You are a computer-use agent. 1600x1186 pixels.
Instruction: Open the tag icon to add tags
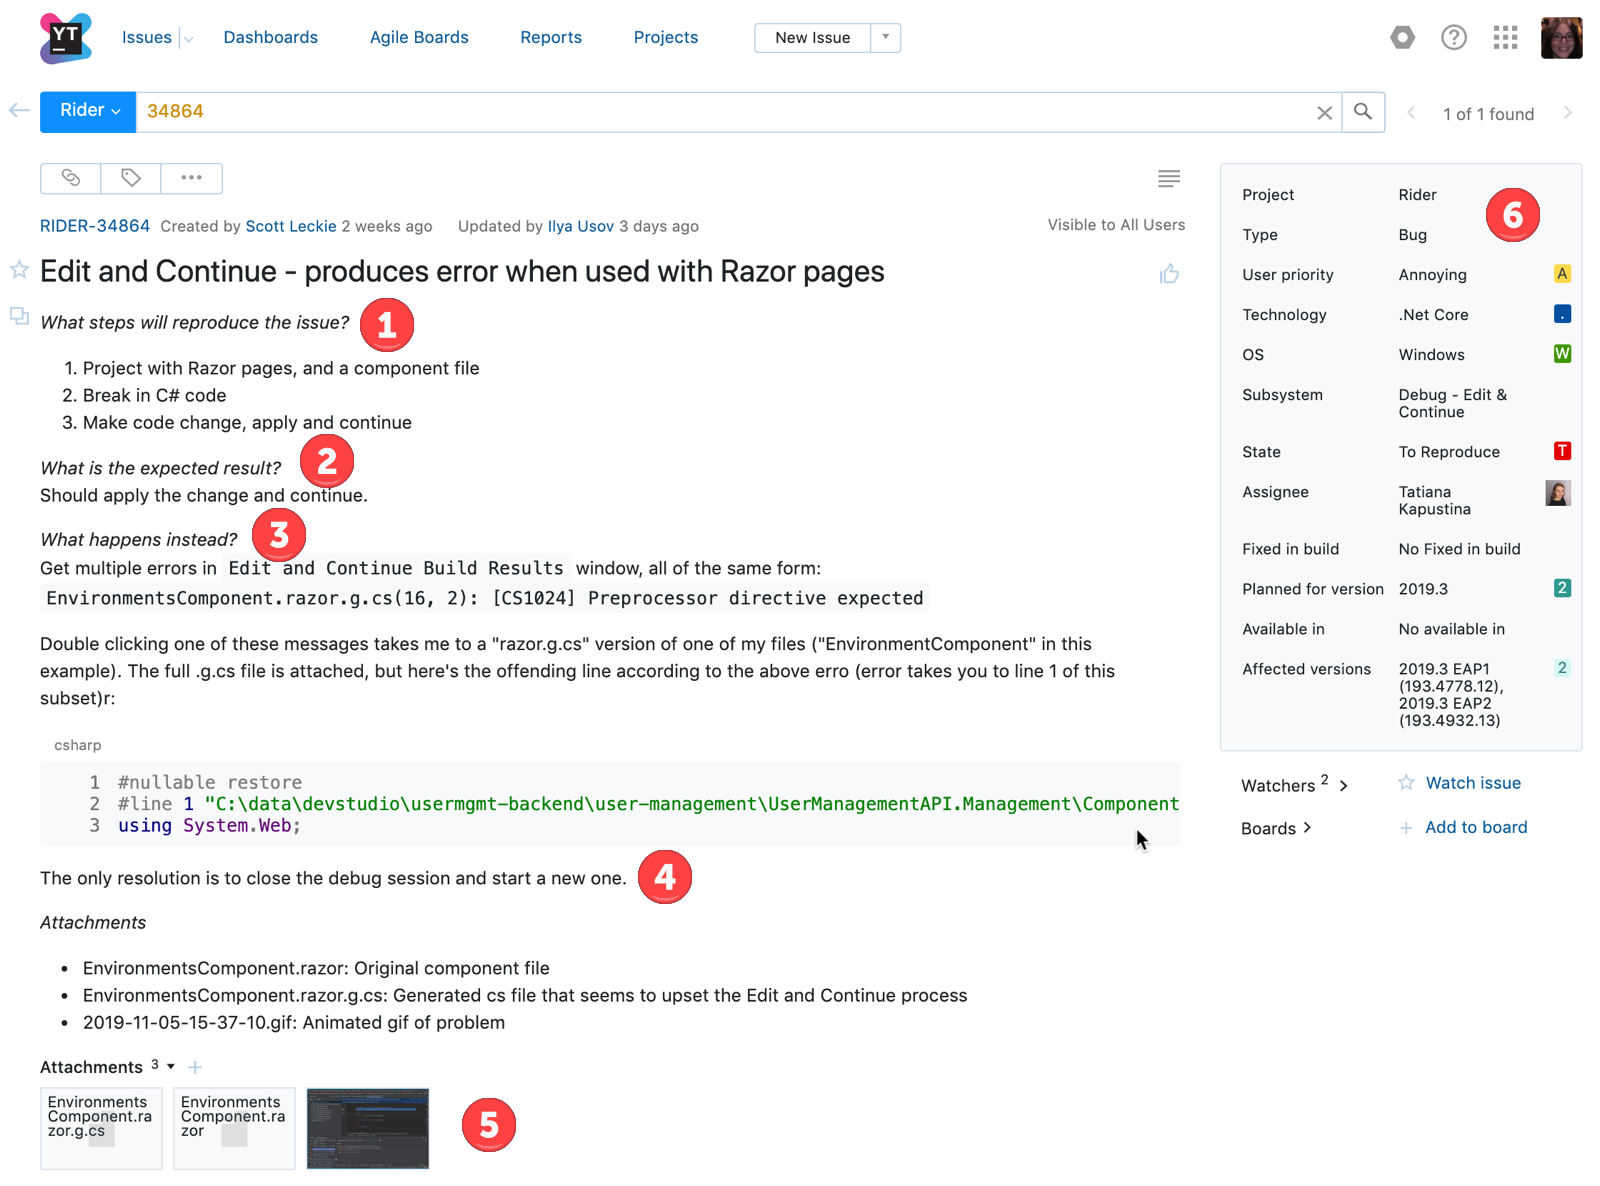pyautogui.click(x=130, y=178)
